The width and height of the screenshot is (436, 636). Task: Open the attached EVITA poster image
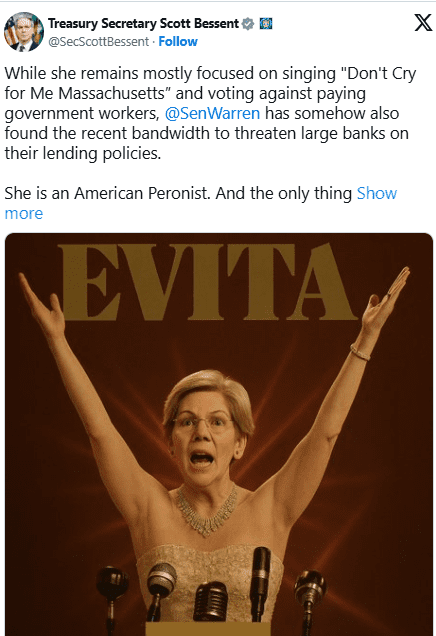(x=219, y=434)
